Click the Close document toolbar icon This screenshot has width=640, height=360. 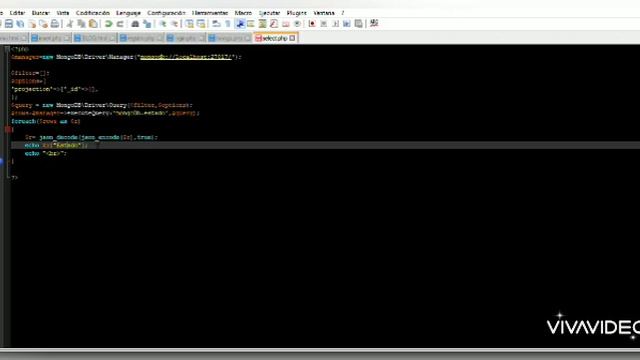[32, 24]
